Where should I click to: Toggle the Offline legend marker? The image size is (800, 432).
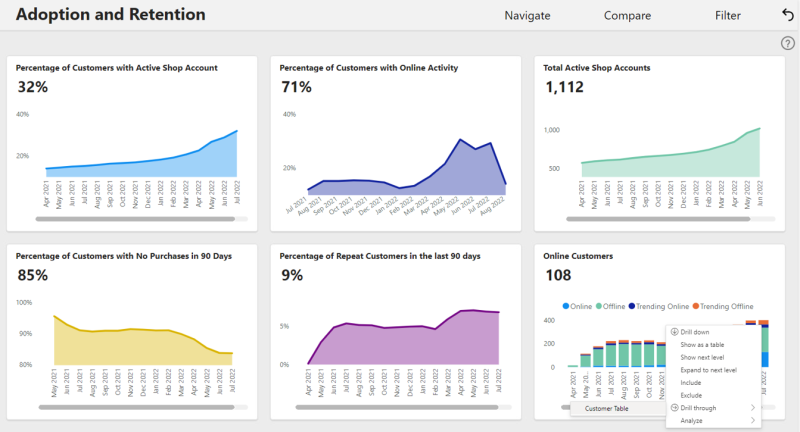click(598, 306)
